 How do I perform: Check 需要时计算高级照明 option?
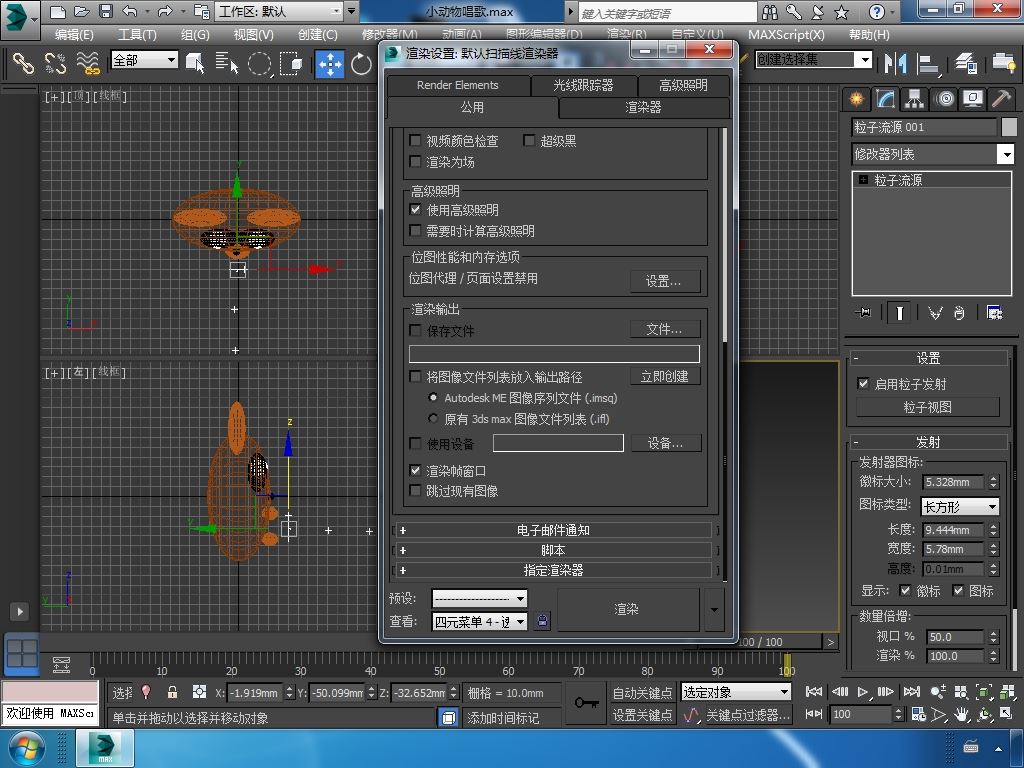(x=415, y=231)
